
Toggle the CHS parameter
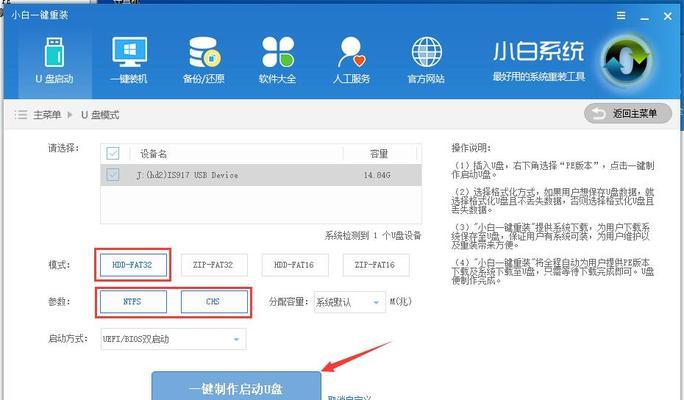pos(213,301)
